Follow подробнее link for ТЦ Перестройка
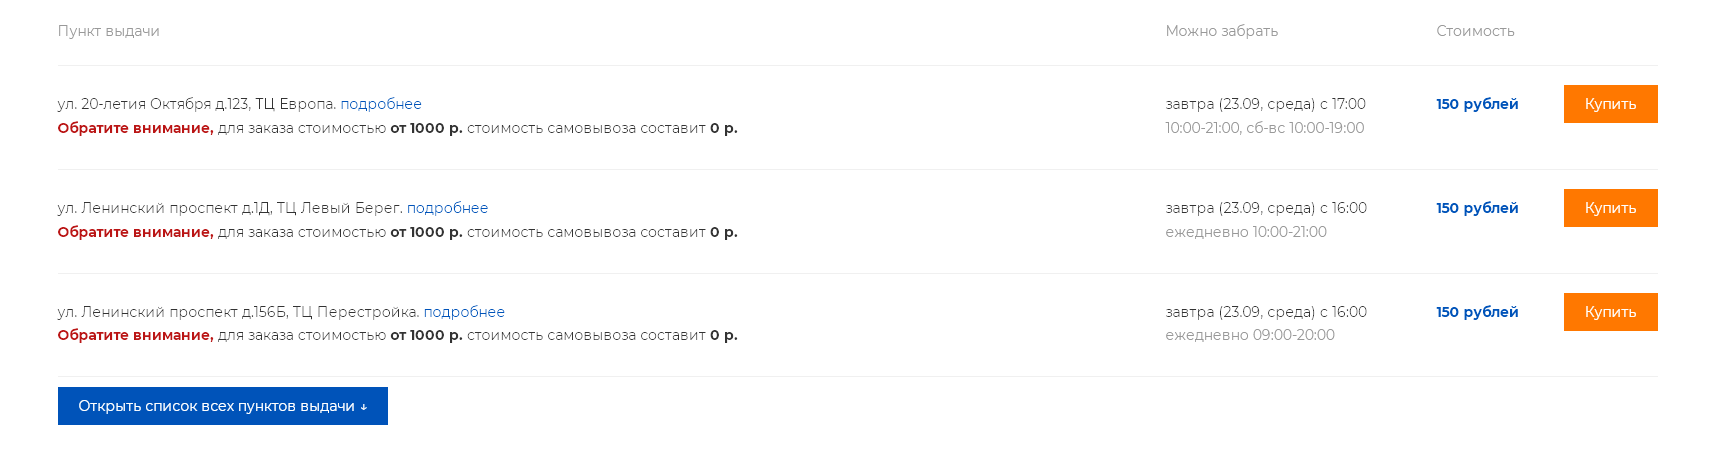 point(464,312)
